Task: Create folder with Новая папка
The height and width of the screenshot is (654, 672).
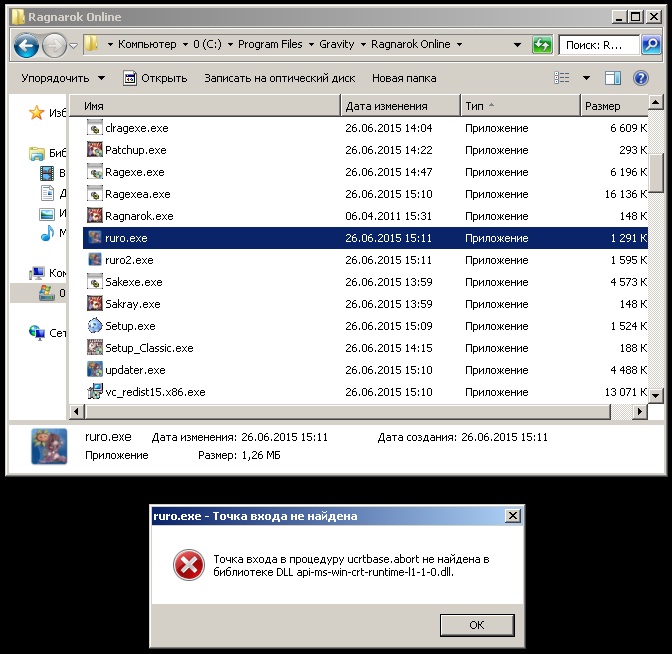Action: coord(404,78)
